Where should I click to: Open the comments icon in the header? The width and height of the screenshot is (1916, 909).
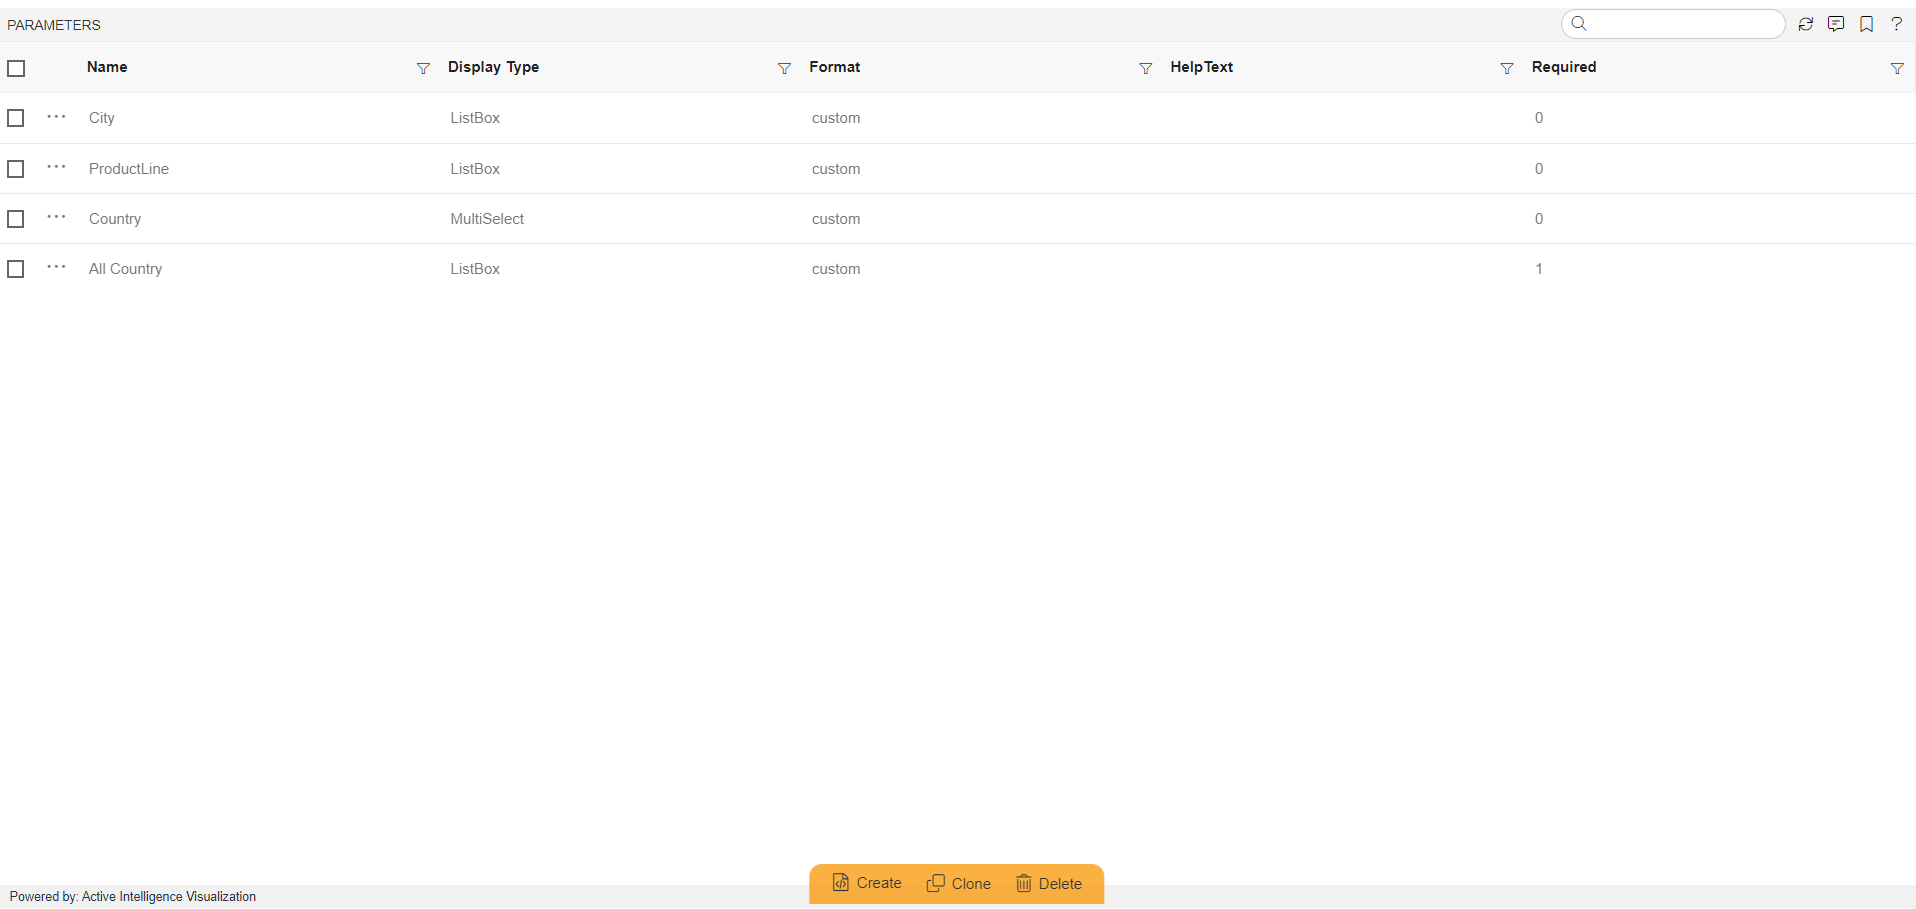(x=1836, y=24)
